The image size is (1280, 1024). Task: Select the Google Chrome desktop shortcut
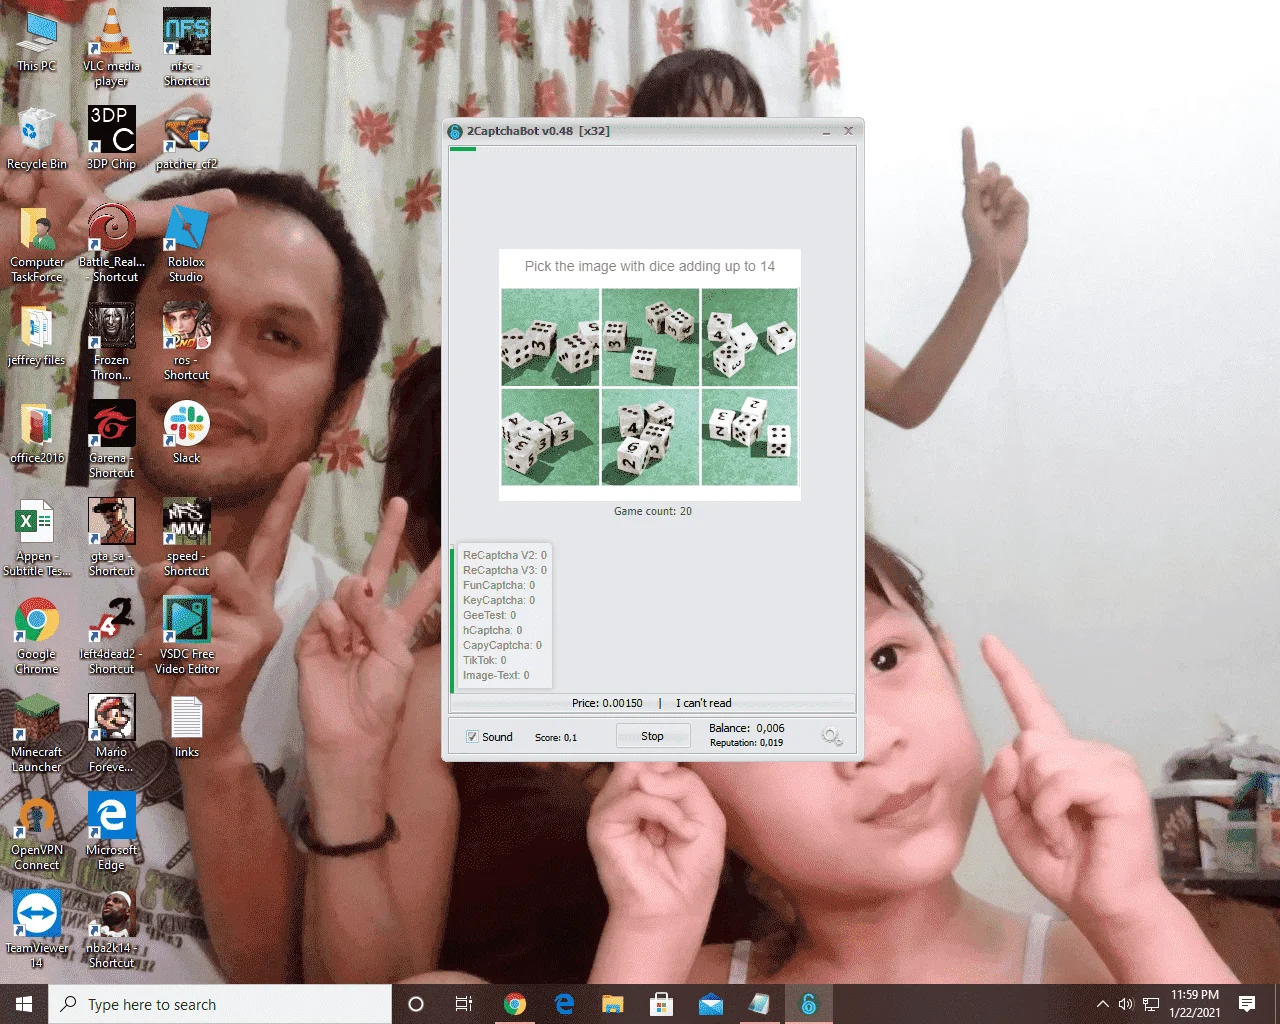pyautogui.click(x=37, y=636)
